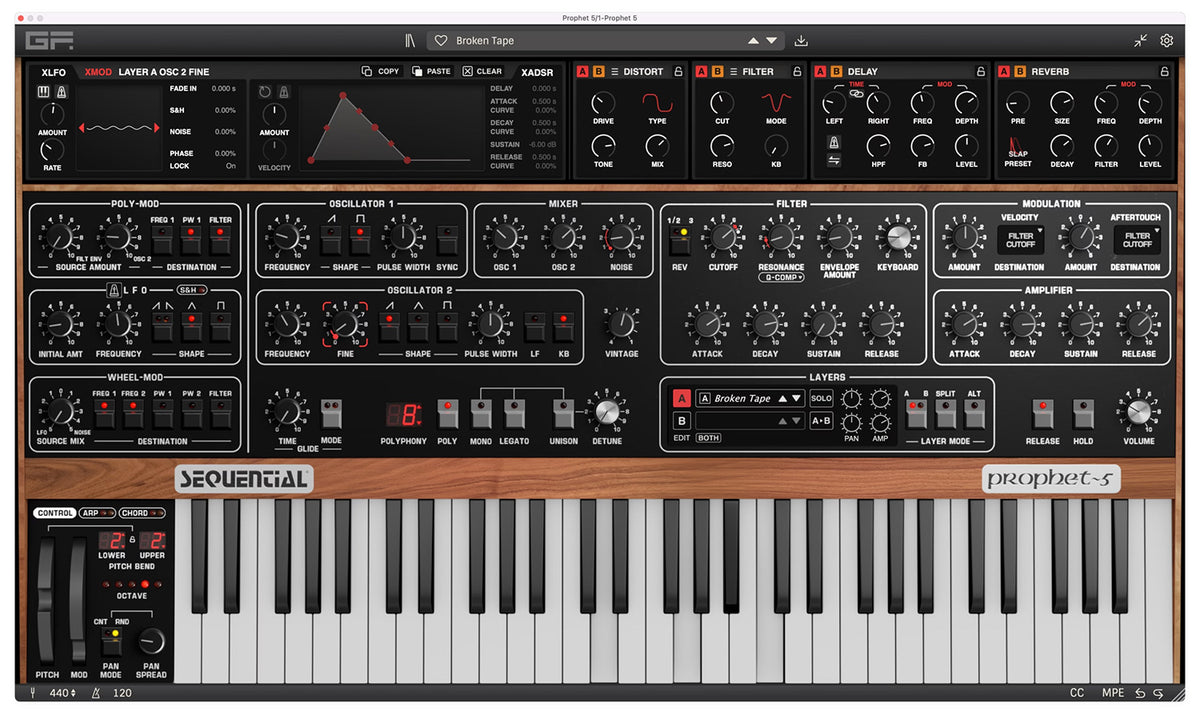The image size is (1200, 719).
Task: Click the save preset download icon
Action: click(x=801, y=41)
